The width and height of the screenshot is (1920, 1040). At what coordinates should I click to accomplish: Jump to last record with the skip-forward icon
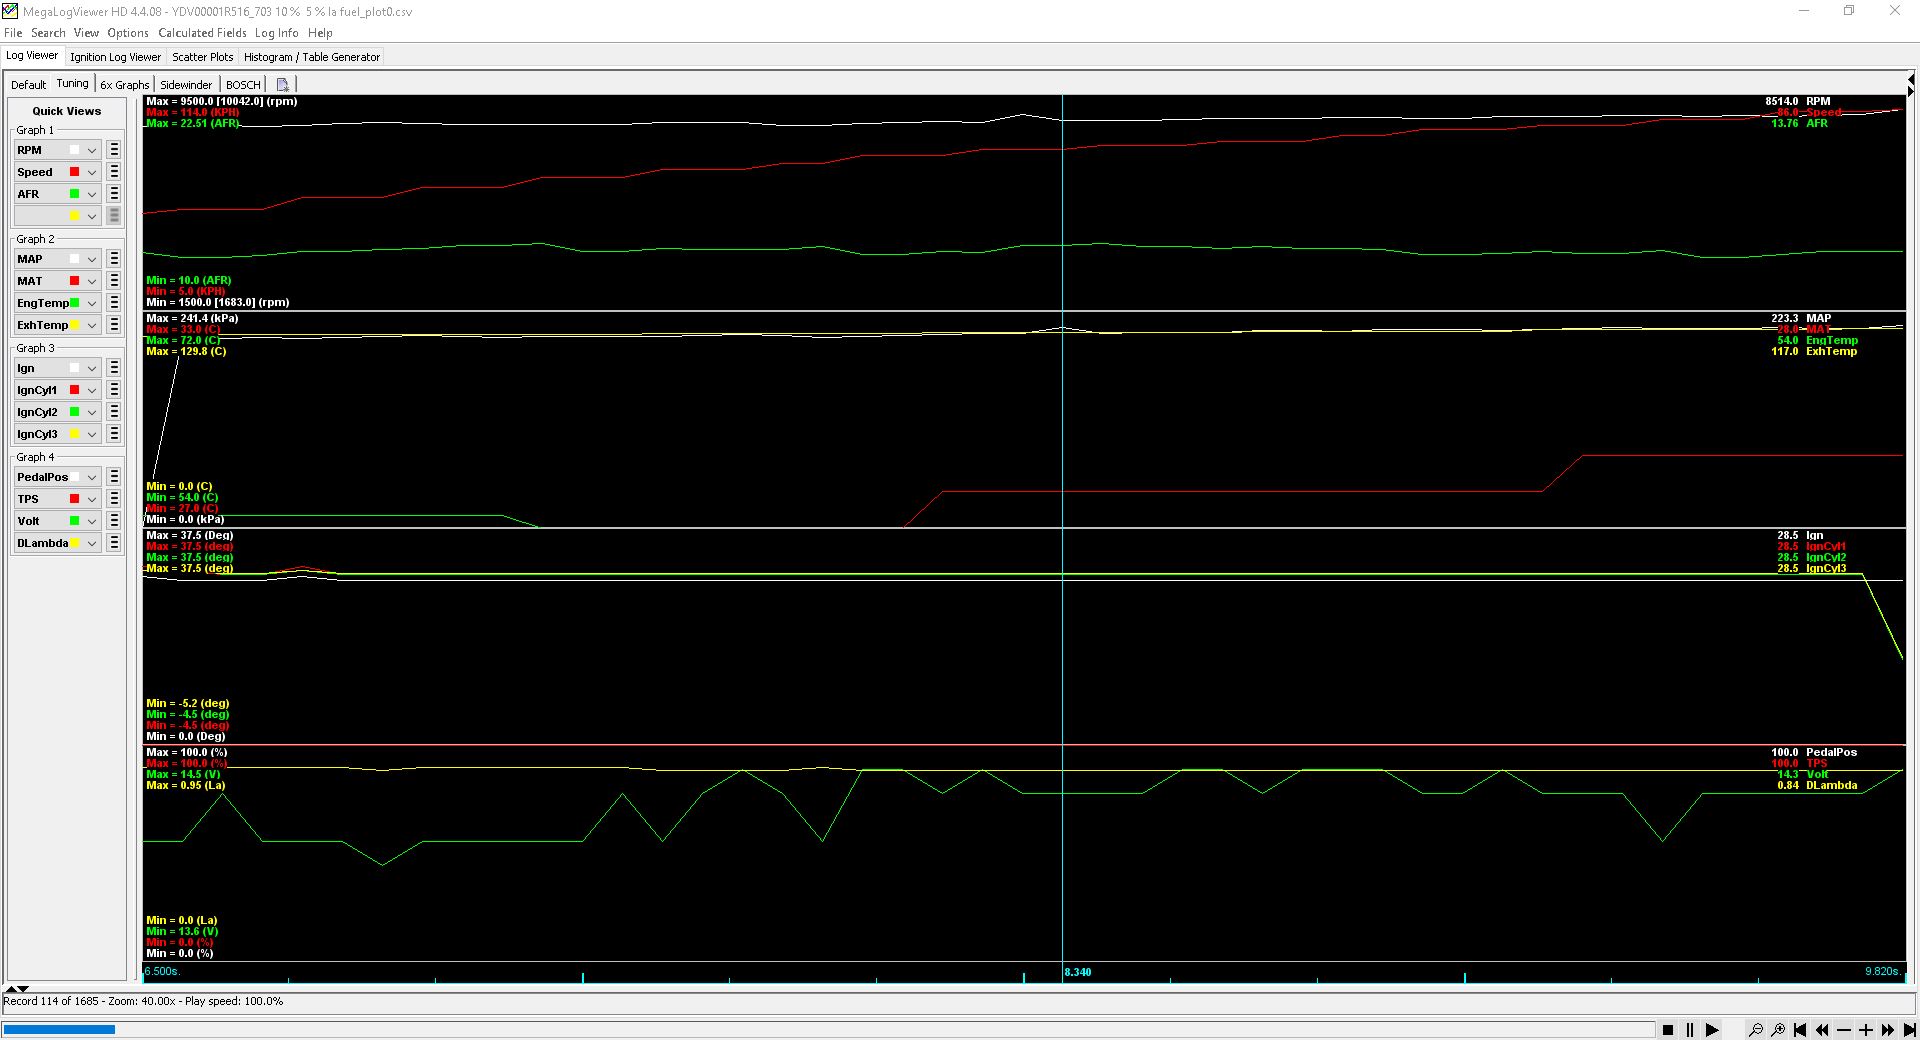coord(1908,1031)
